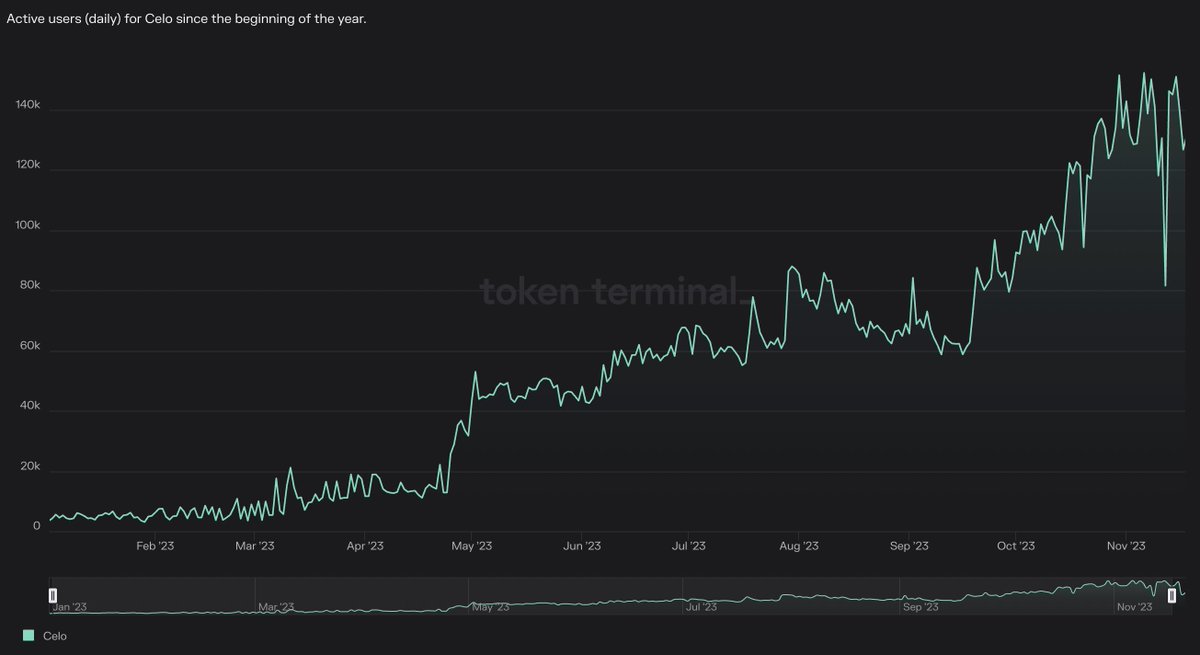The image size is (1200, 655).
Task: Click the 140k y-axis label
Action: point(26,104)
